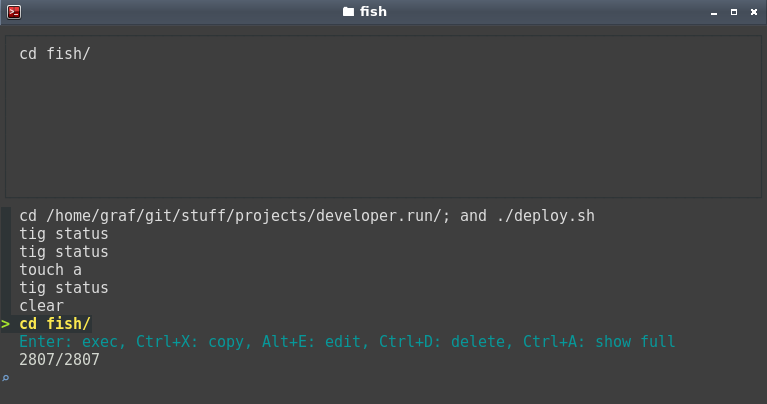Select the clear history entry
Screen dimensions: 767x404
click(x=42, y=306)
